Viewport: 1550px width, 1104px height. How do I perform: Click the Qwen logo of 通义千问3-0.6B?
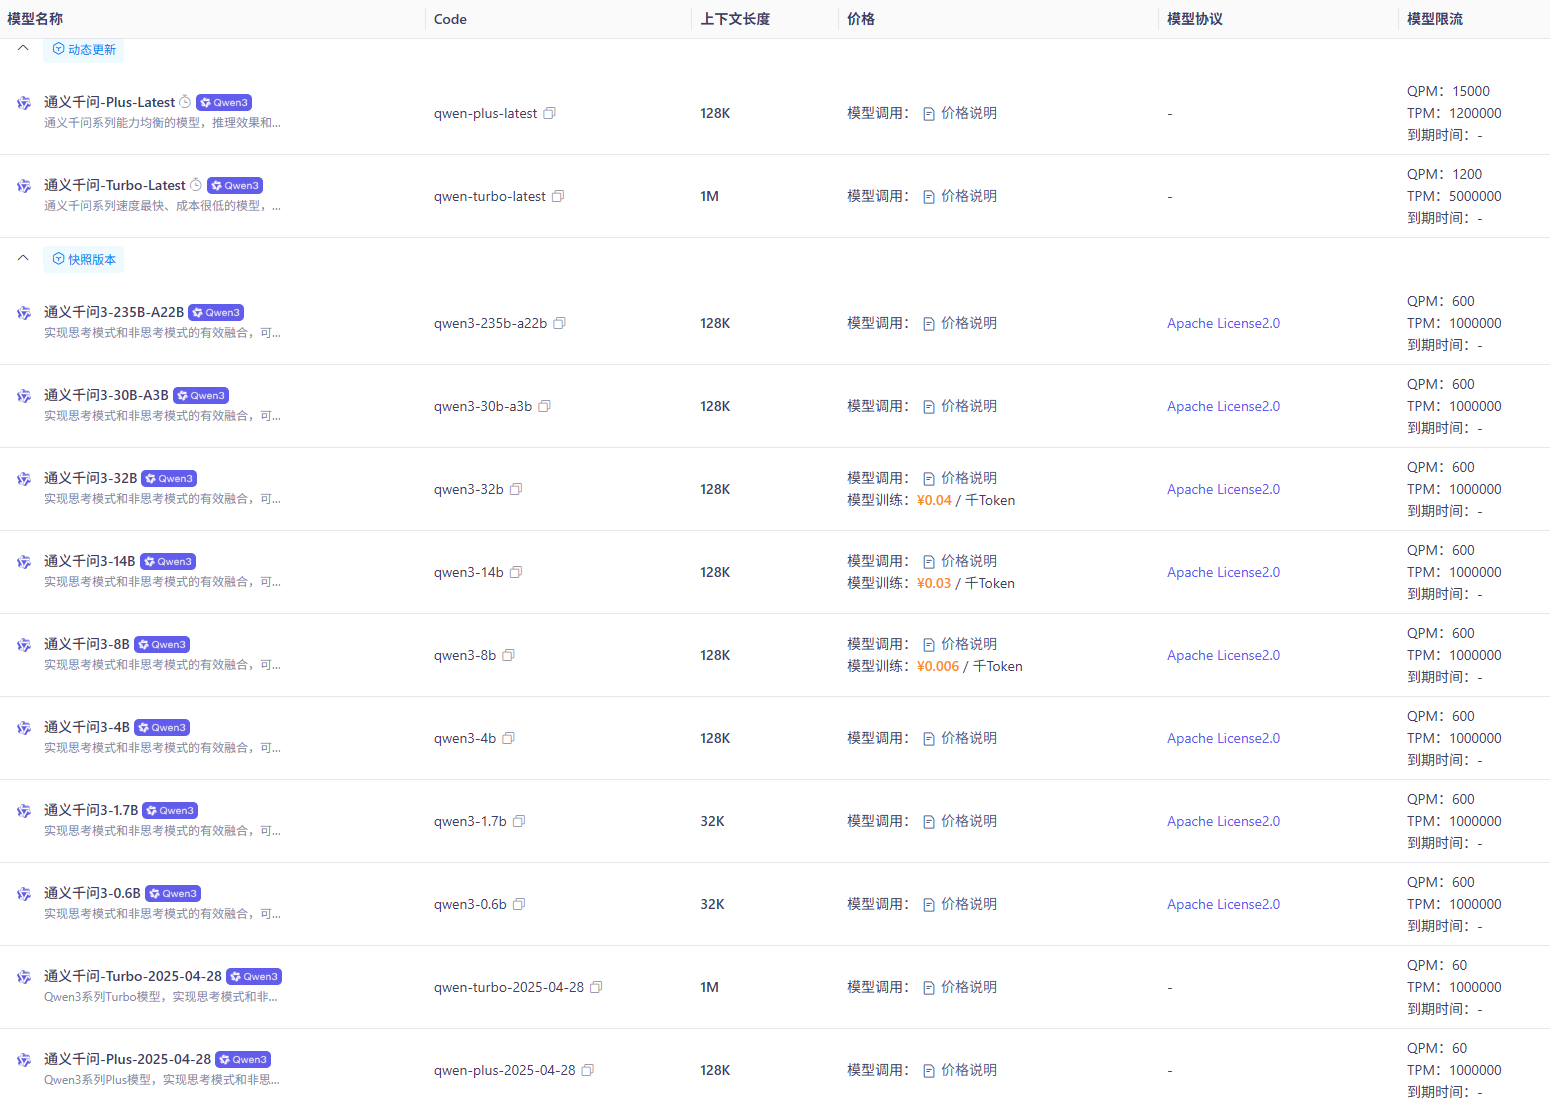pyautogui.click(x=24, y=894)
